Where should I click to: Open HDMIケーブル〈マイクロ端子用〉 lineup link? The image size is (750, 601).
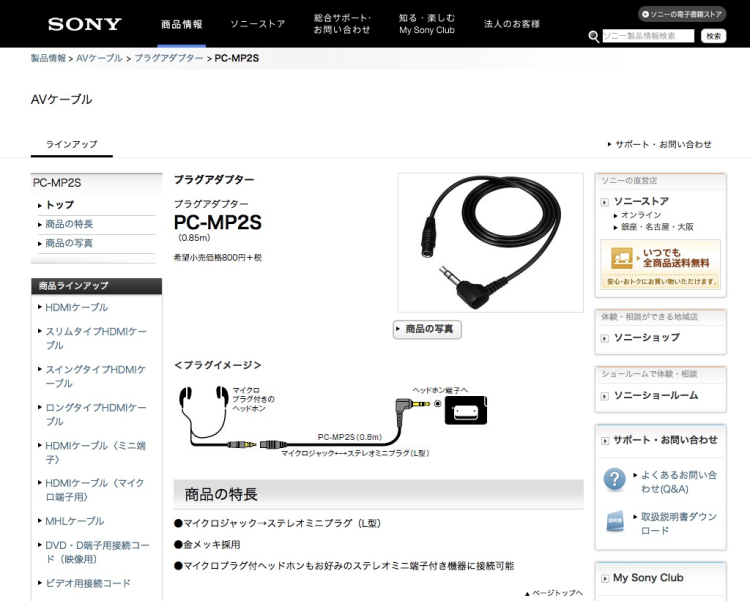[94, 490]
